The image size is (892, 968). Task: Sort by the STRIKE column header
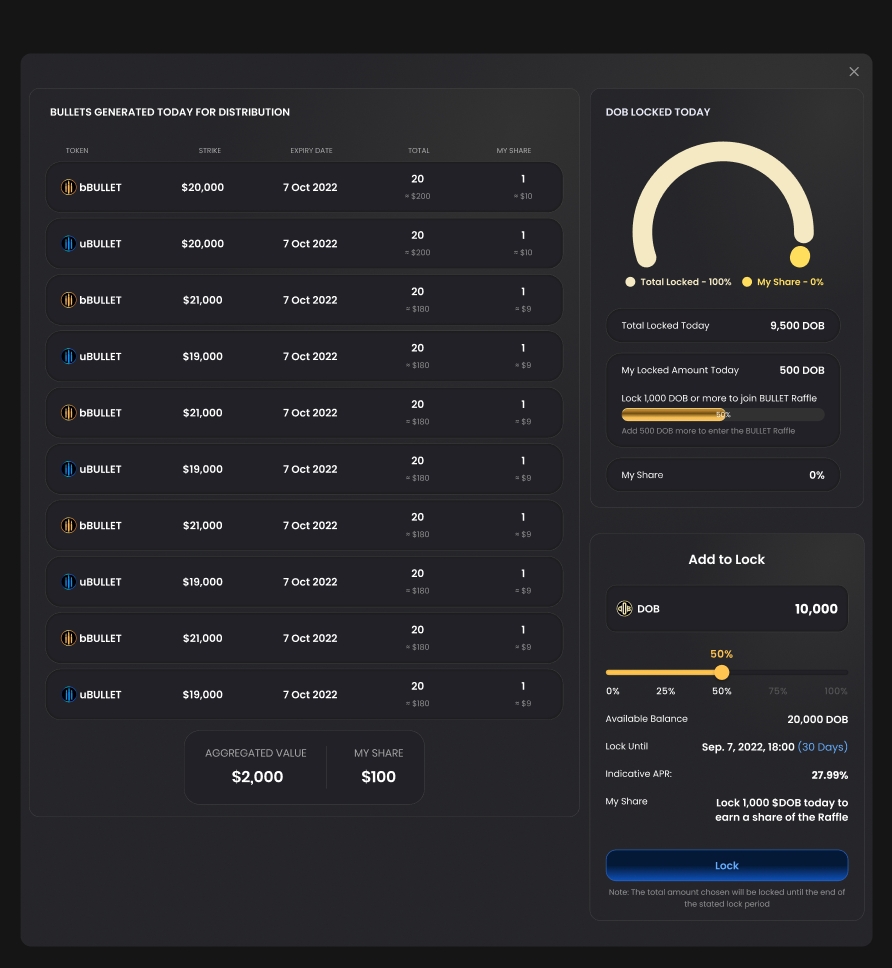coord(209,151)
